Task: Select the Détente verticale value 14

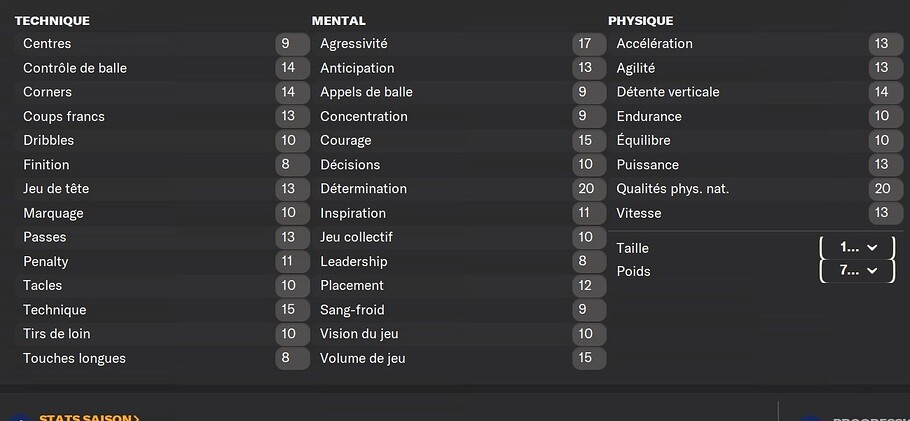Action: coord(885,92)
